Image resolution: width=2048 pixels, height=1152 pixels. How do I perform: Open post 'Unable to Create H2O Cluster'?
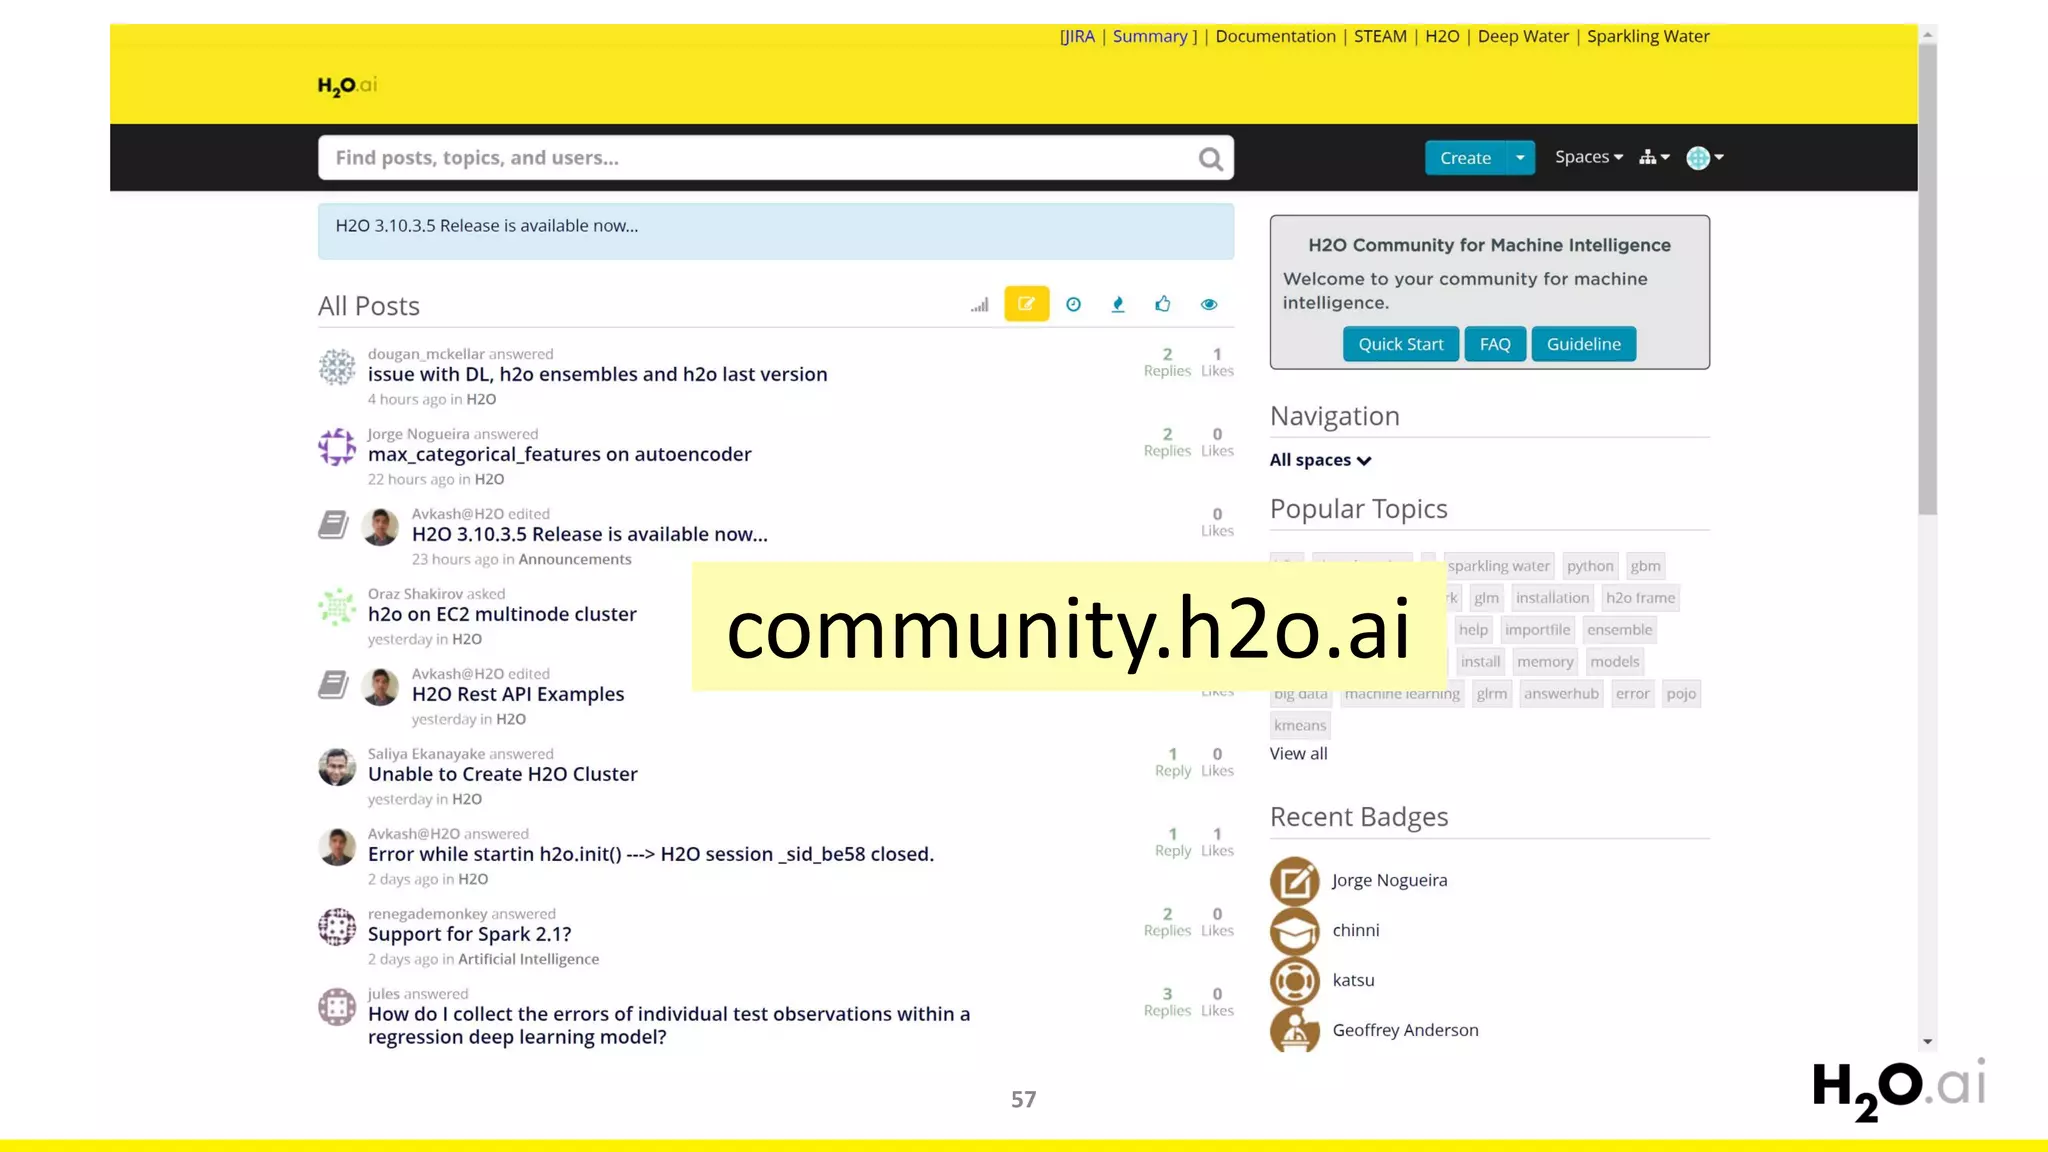click(502, 774)
